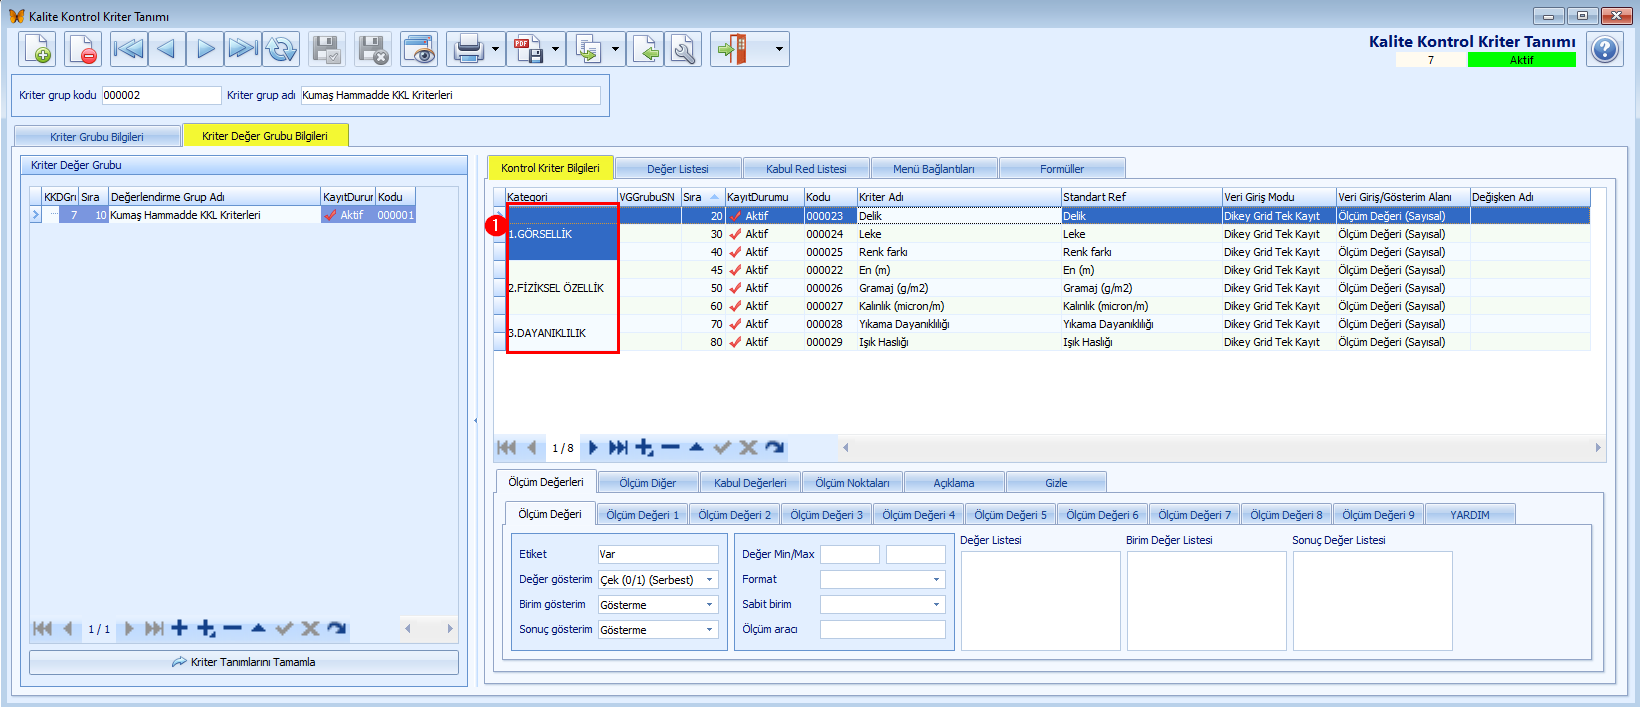
Task: Collapse the left panel with the splitter arrow
Action: (x=475, y=420)
